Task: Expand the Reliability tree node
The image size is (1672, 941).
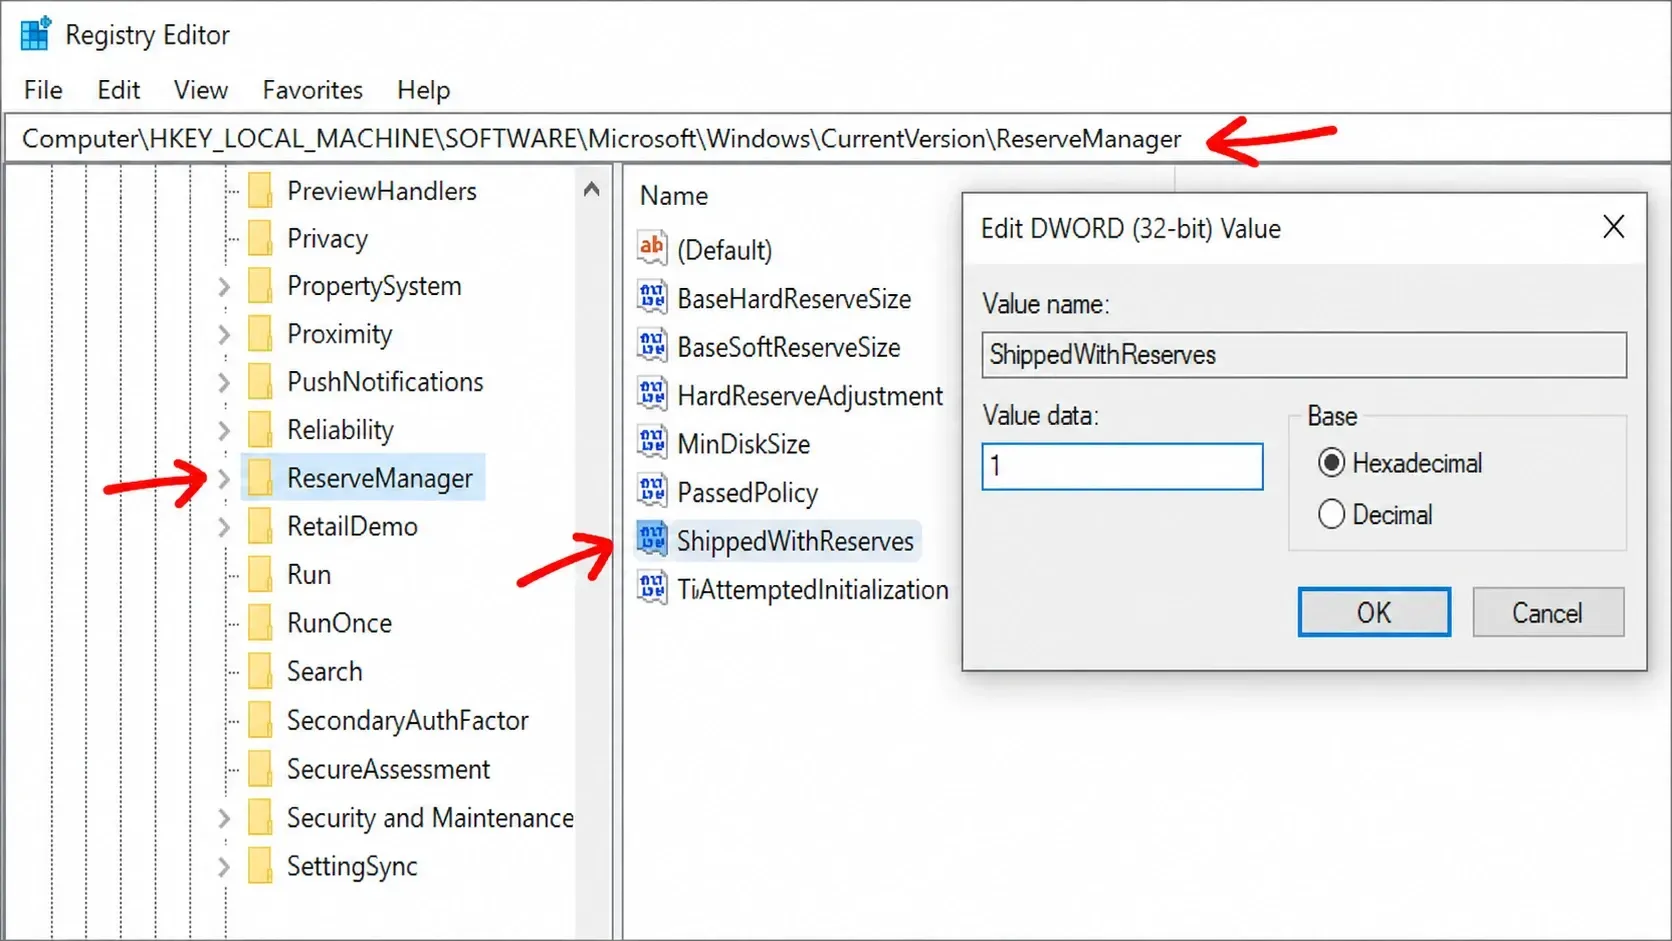Action: tap(224, 431)
